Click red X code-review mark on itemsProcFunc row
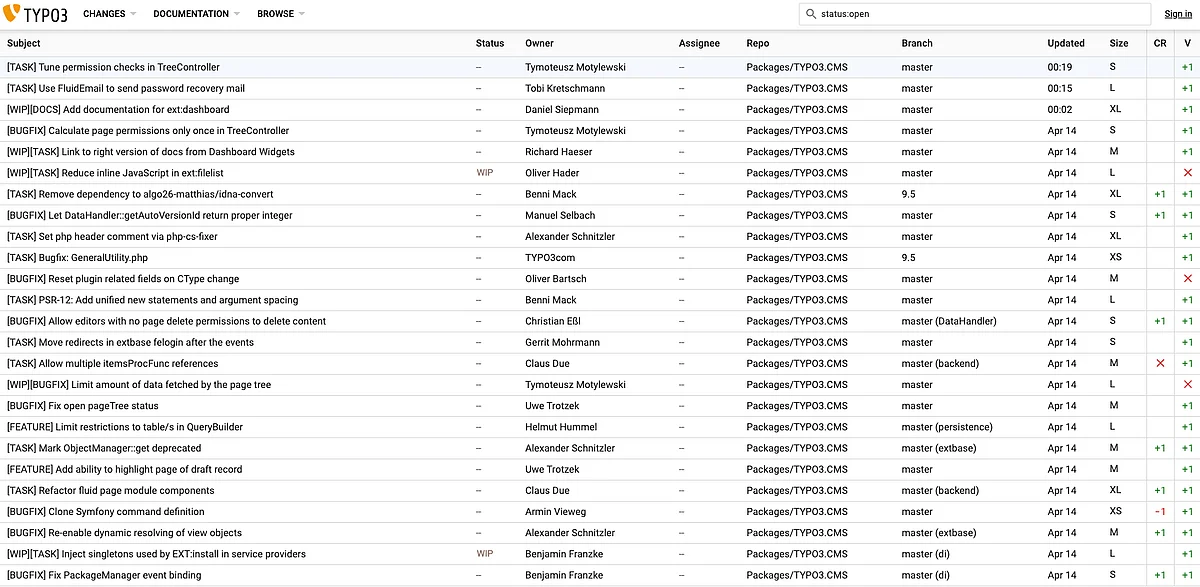Screen dimensions: 1200x587 pyautogui.click(x=1160, y=364)
